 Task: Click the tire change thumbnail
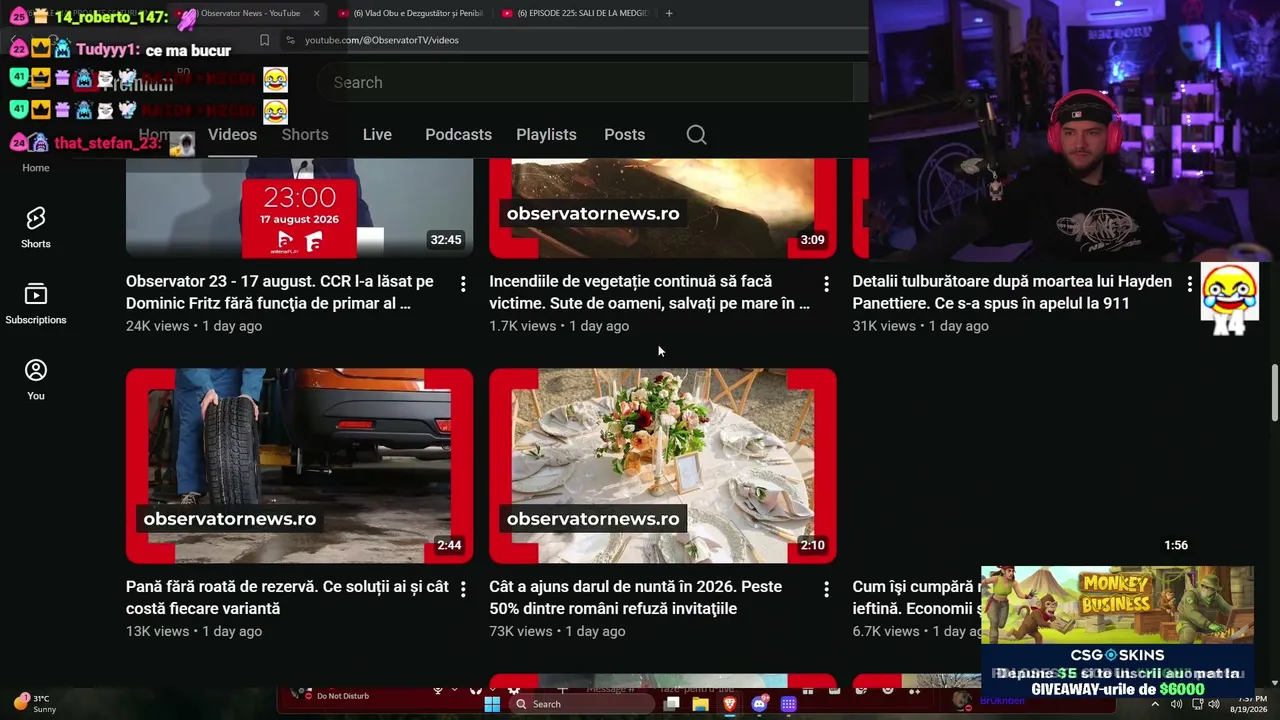[x=299, y=466]
